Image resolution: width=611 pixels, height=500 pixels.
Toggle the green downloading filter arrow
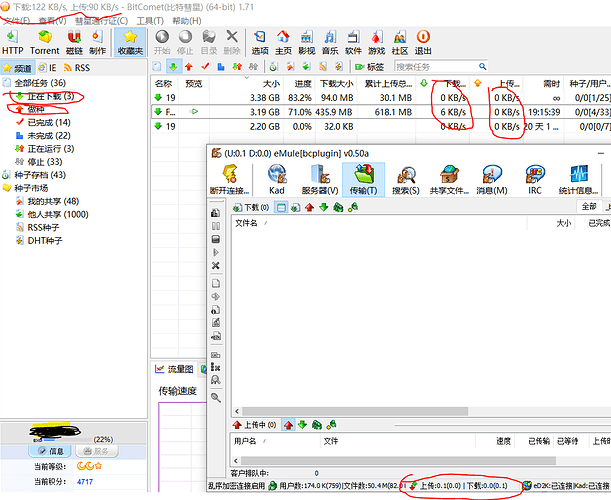point(173,67)
